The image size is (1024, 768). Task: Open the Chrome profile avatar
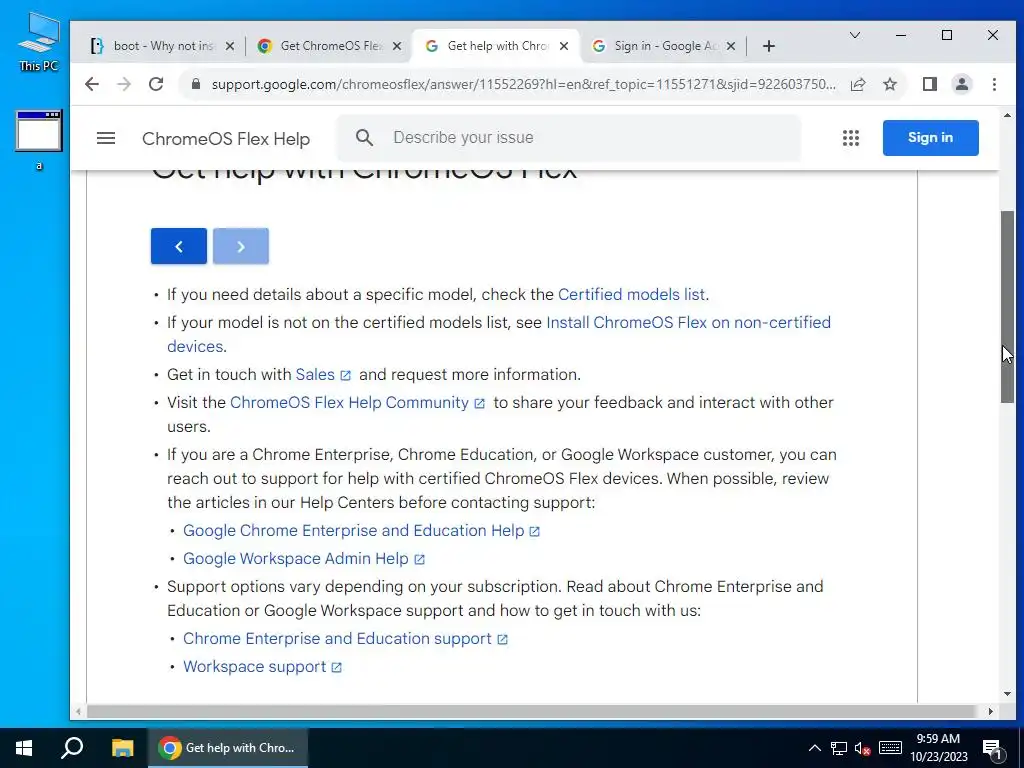962,84
